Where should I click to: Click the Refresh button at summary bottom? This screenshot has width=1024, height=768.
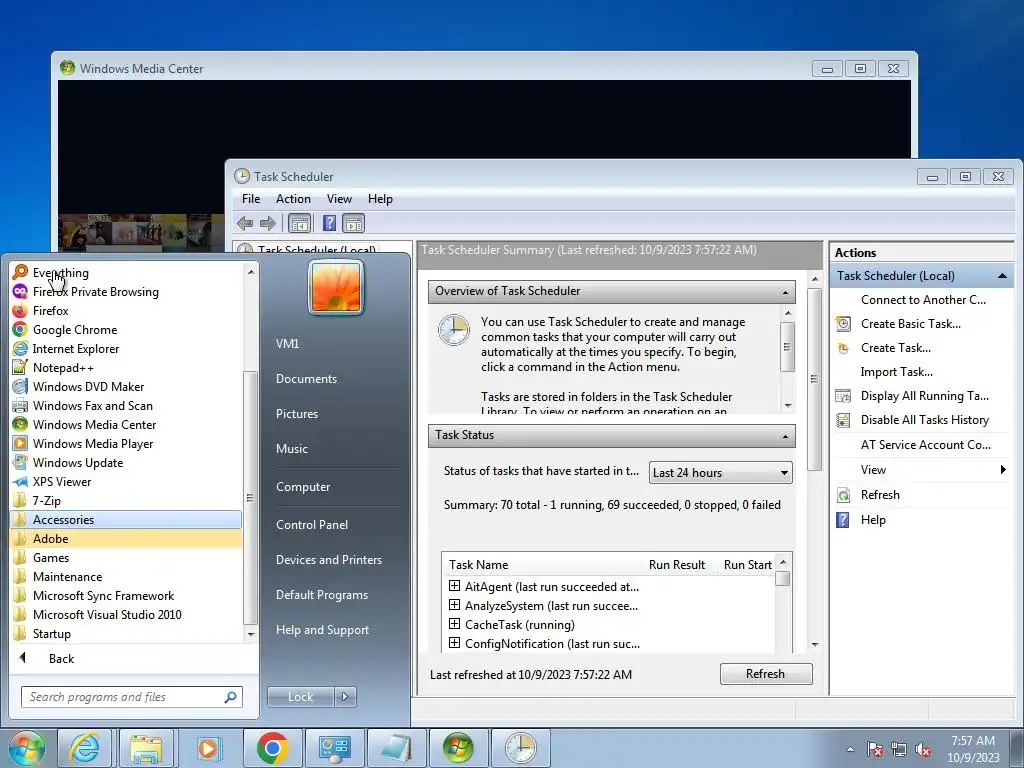765,673
